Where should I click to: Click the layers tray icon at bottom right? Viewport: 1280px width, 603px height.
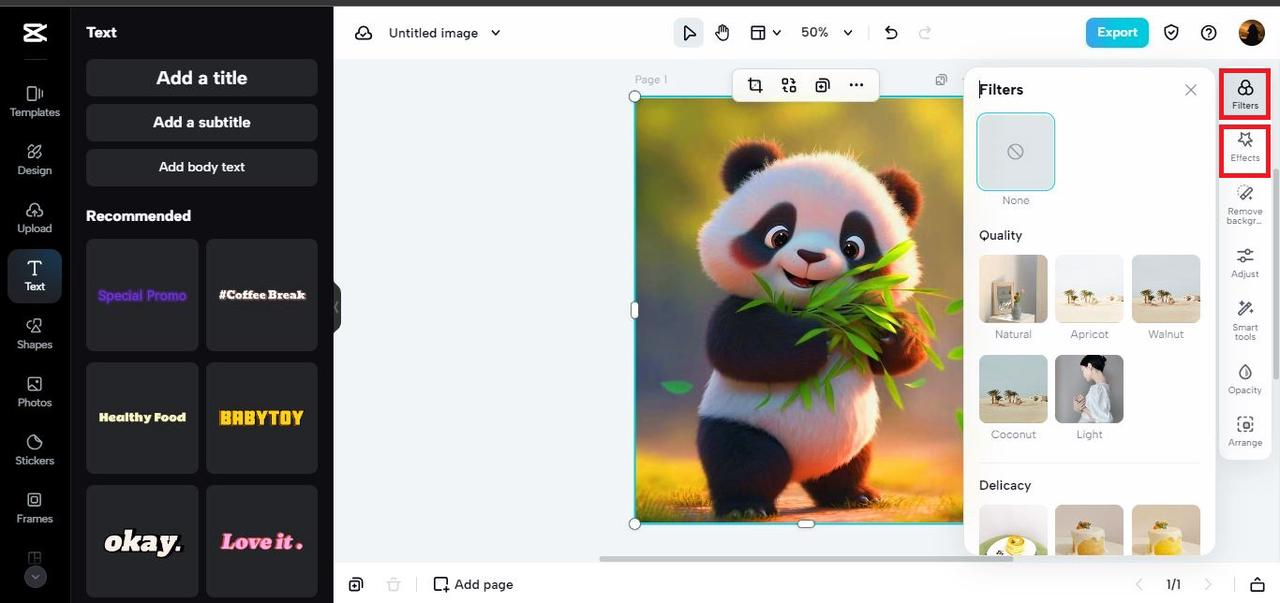coord(1257,585)
